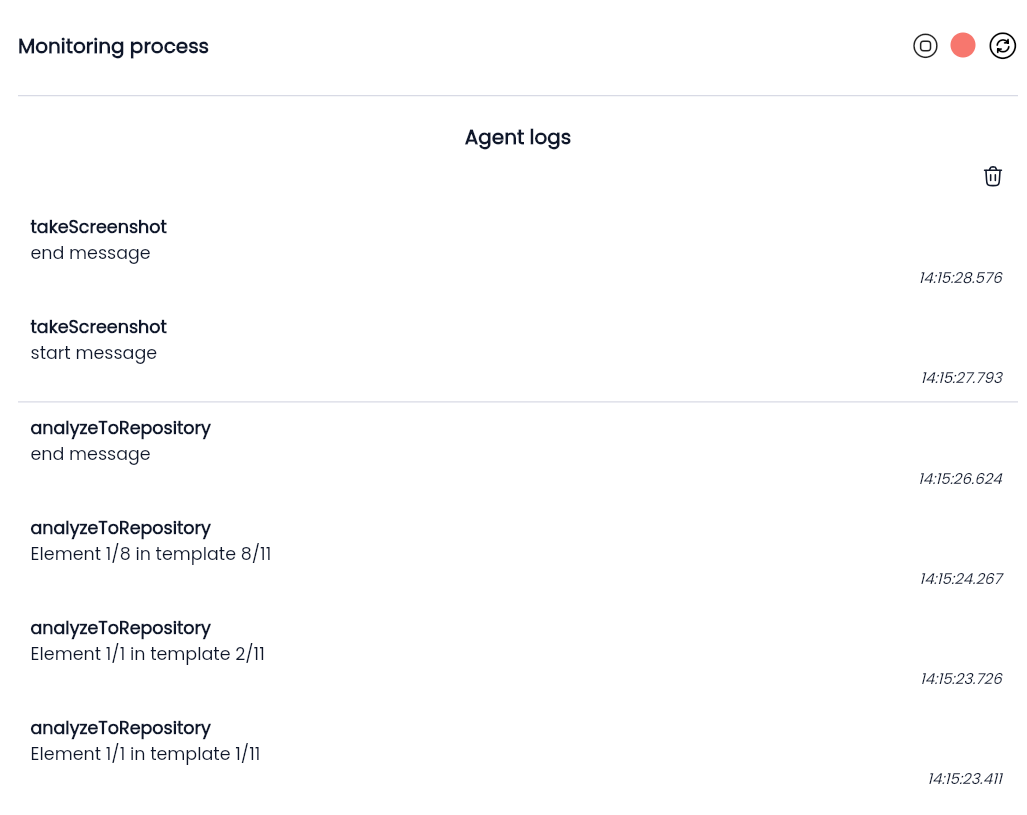Clear agent logs with trash icon
The image size is (1027, 815).
(x=992, y=176)
